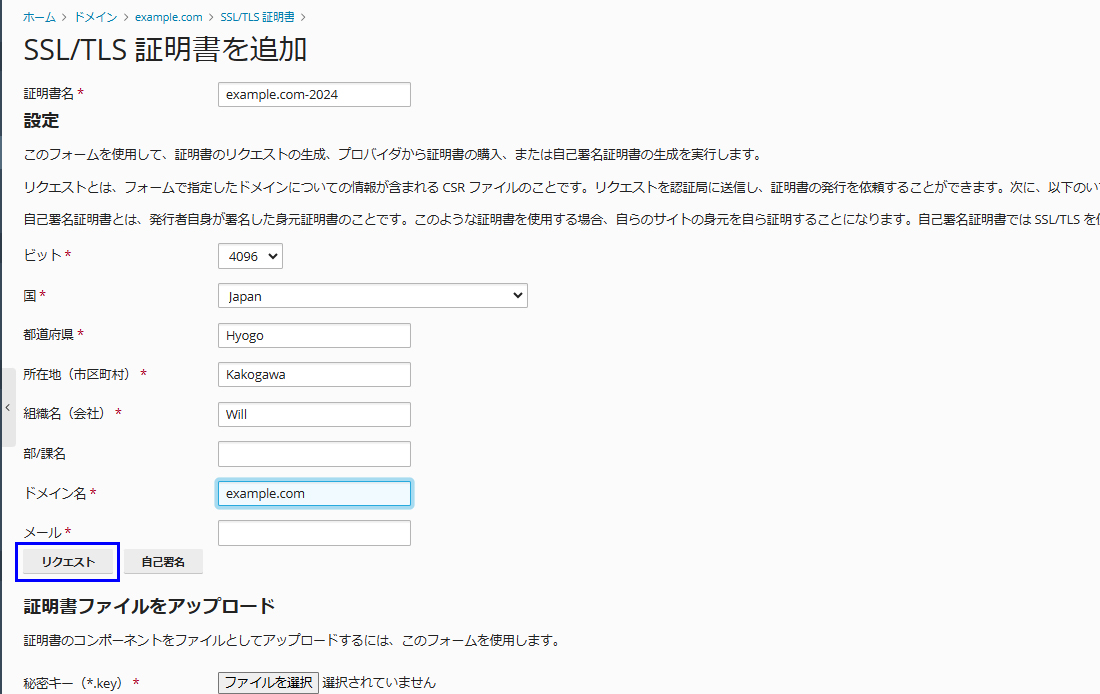Open the ビット key size dropdown
The height and width of the screenshot is (694, 1100).
click(x=250, y=257)
